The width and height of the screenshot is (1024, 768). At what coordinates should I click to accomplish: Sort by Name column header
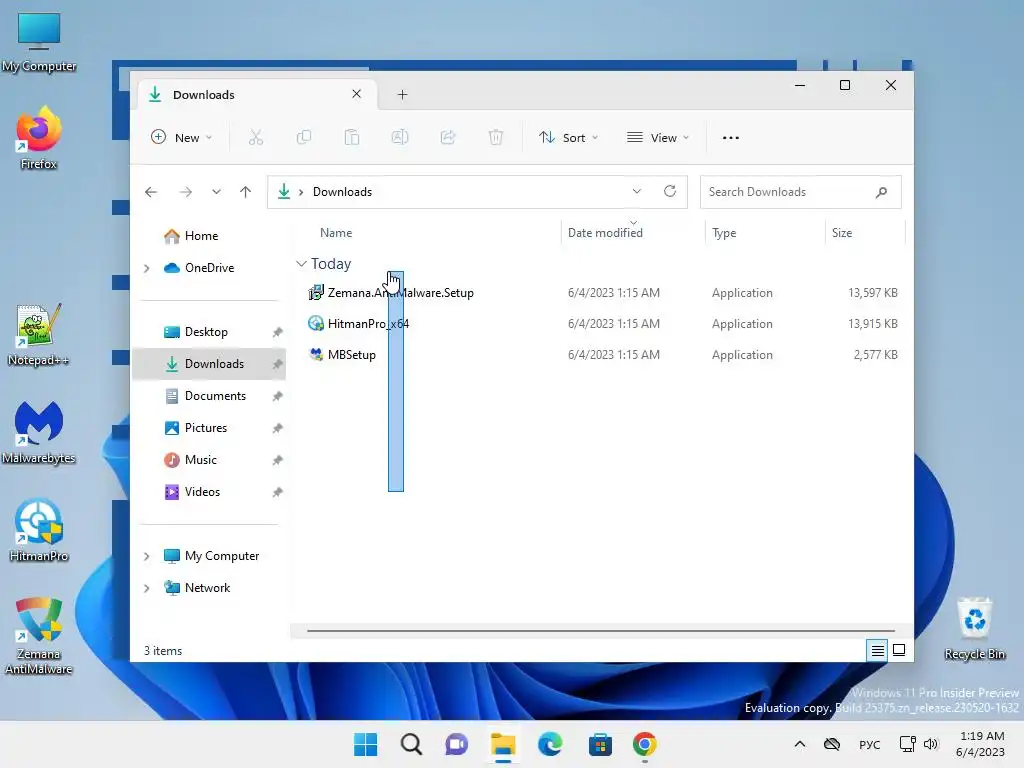pyautogui.click(x=336, y=233)
